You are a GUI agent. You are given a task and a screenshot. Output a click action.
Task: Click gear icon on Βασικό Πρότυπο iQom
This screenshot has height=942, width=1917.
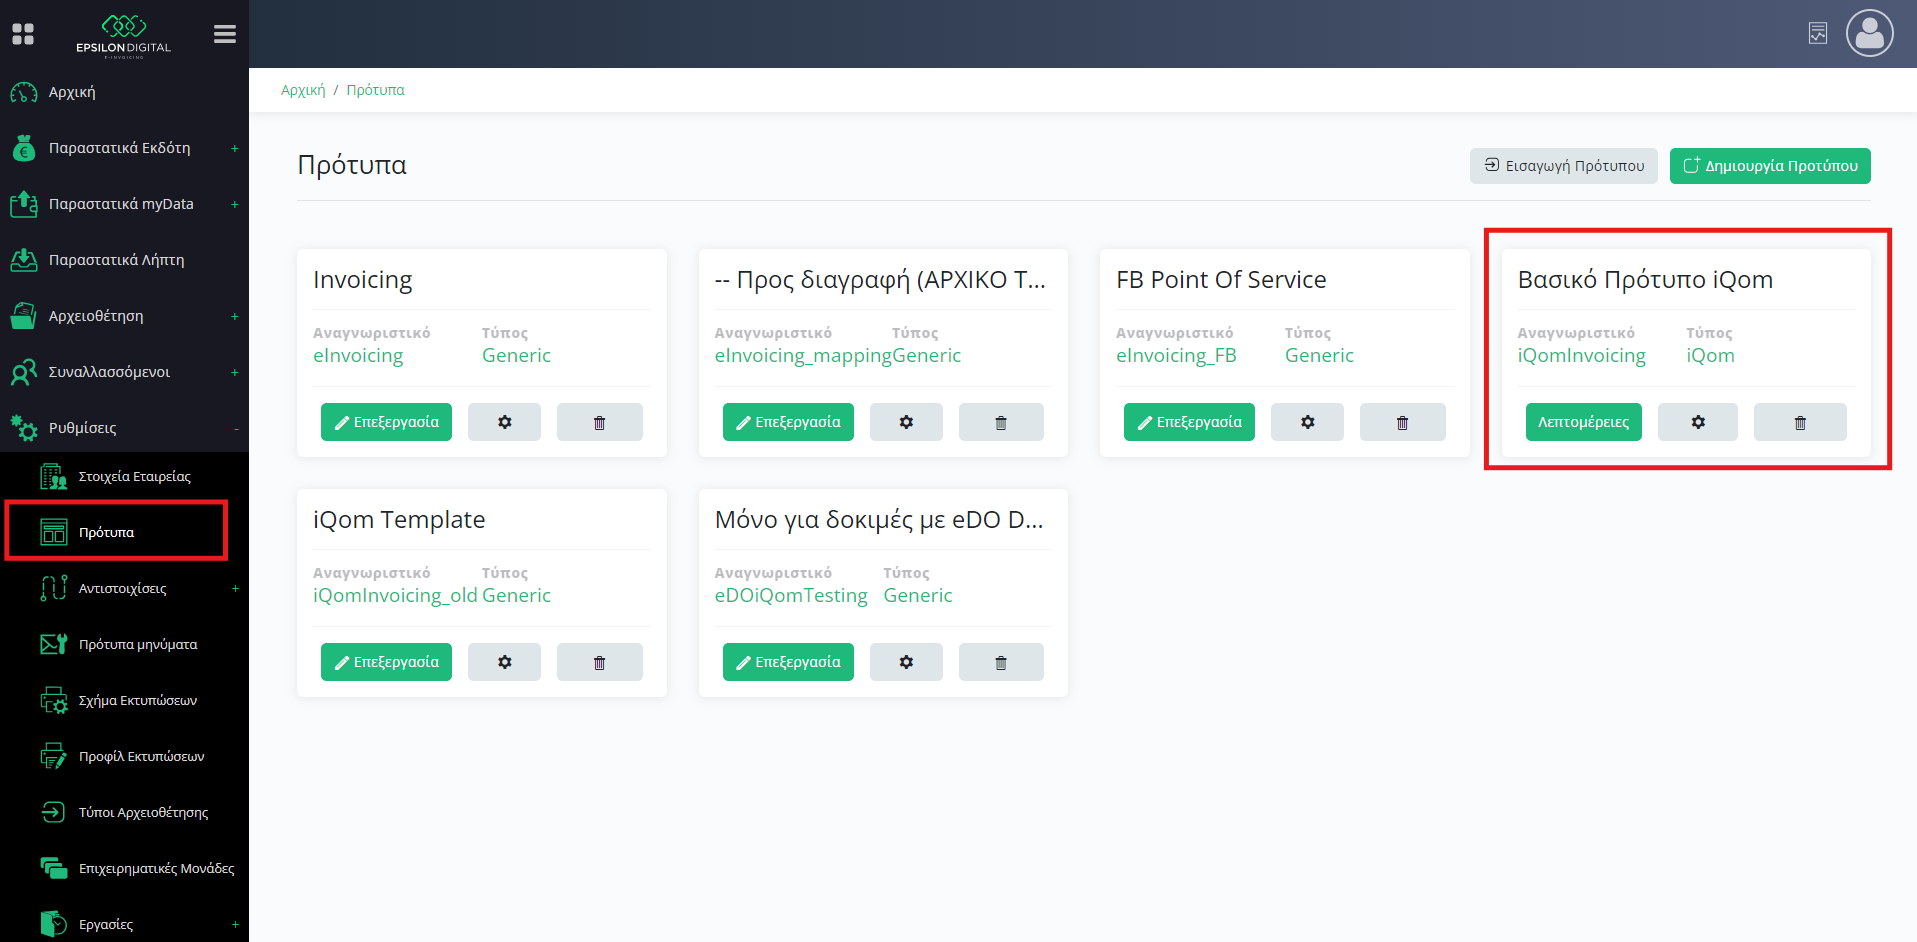click(x=1697, y=422)
